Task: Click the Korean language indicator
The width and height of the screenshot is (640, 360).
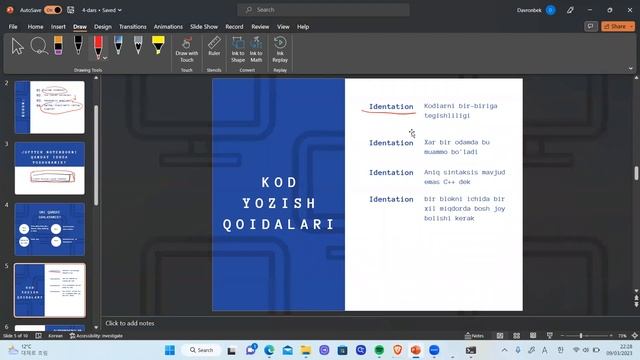Action: click(56, 336)
